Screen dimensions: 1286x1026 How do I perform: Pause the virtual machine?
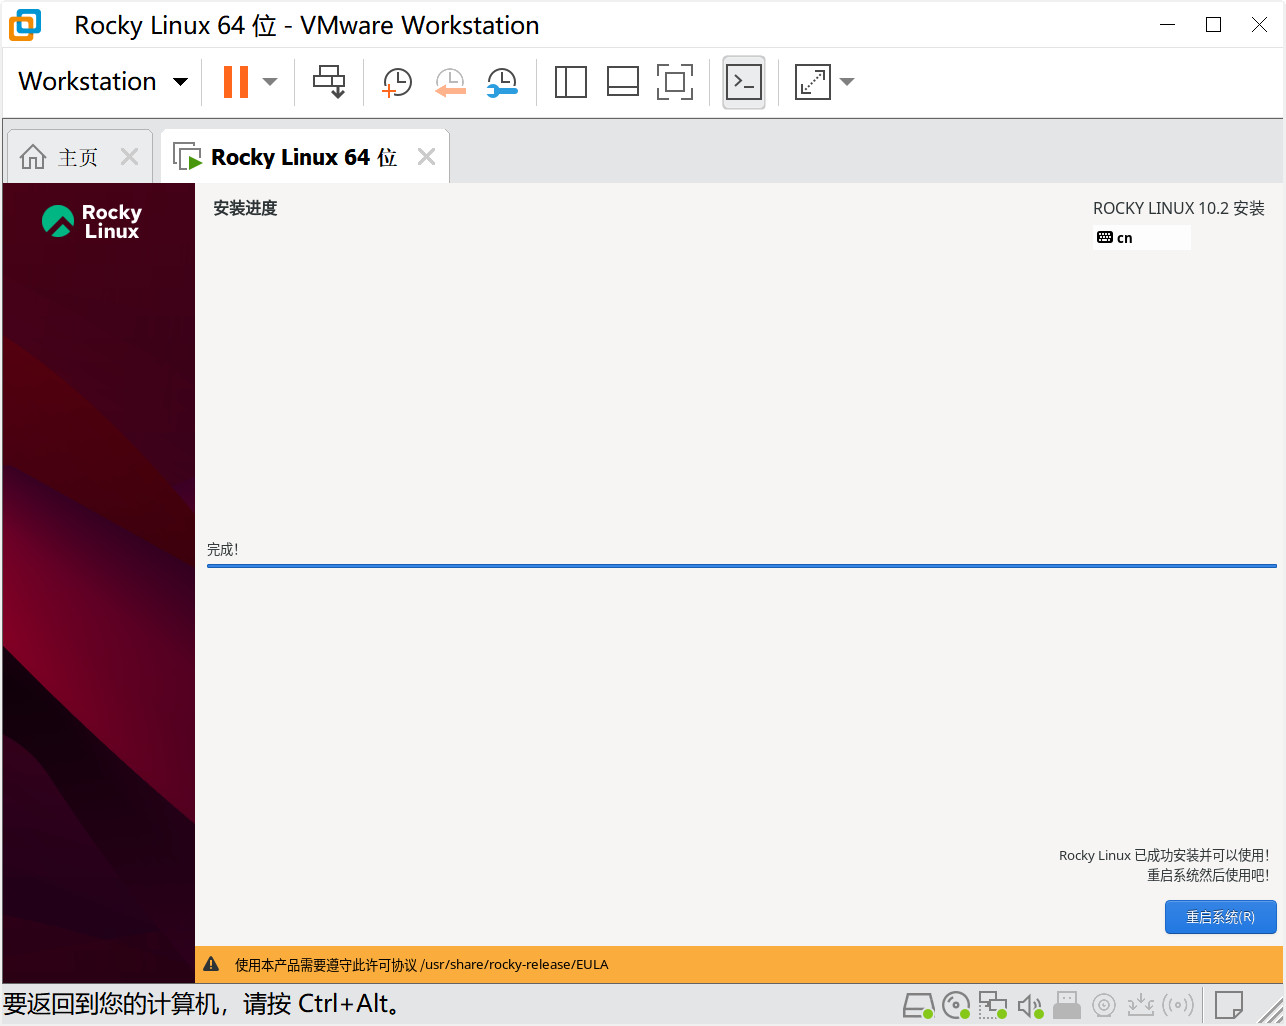coord(236,82)
